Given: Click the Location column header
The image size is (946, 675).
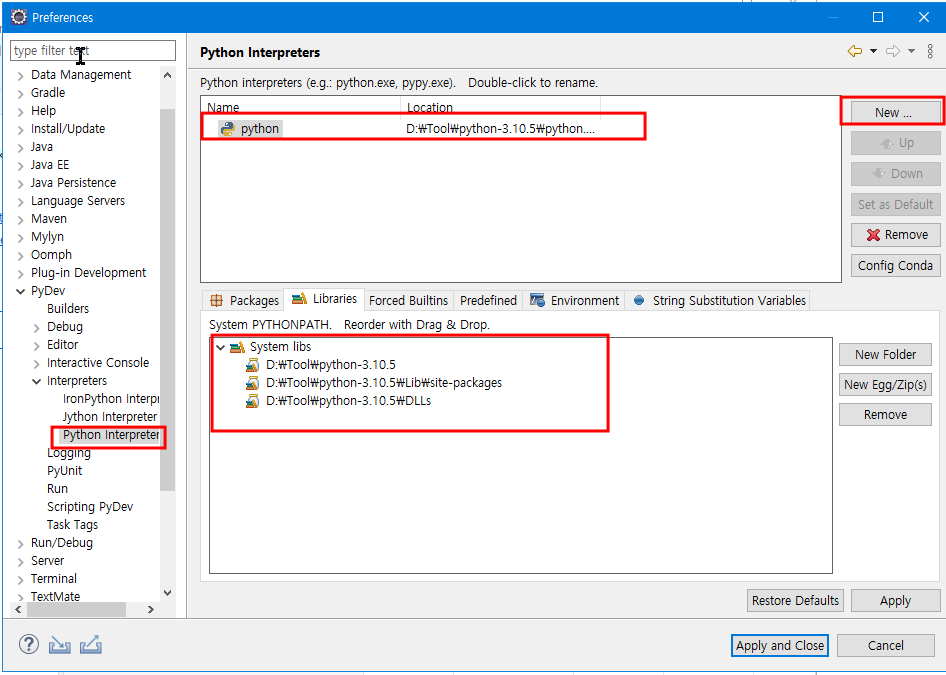Looking at the screenshot, I should coord(501,107).
